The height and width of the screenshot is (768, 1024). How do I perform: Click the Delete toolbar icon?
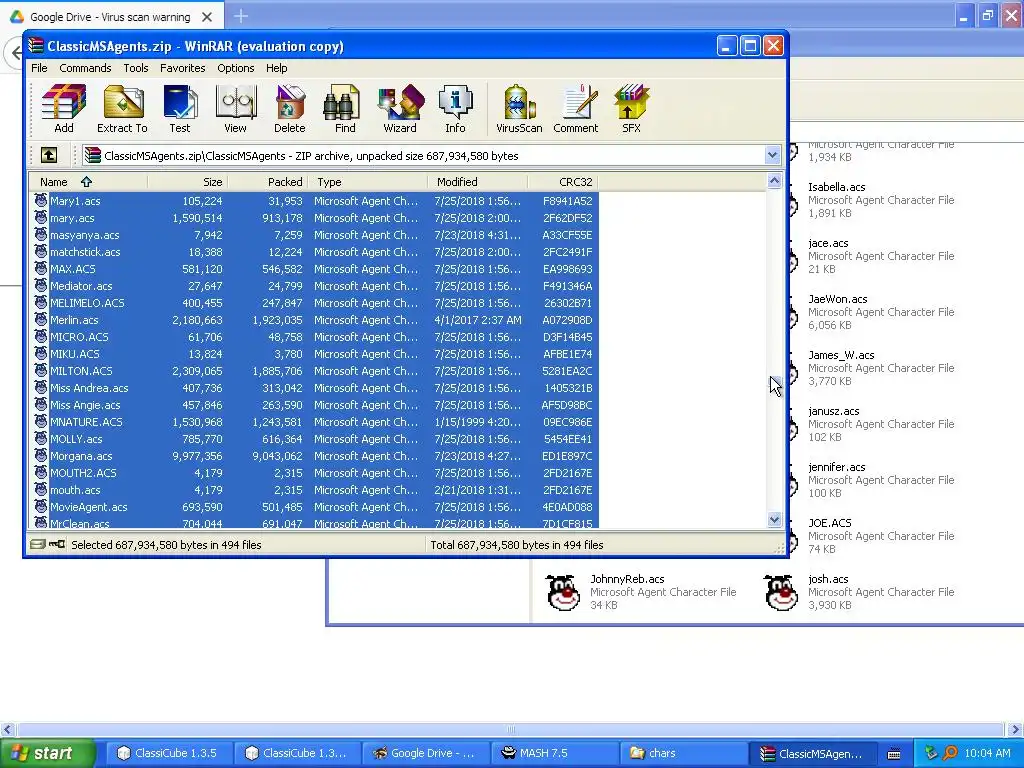(x=289, y=108)
